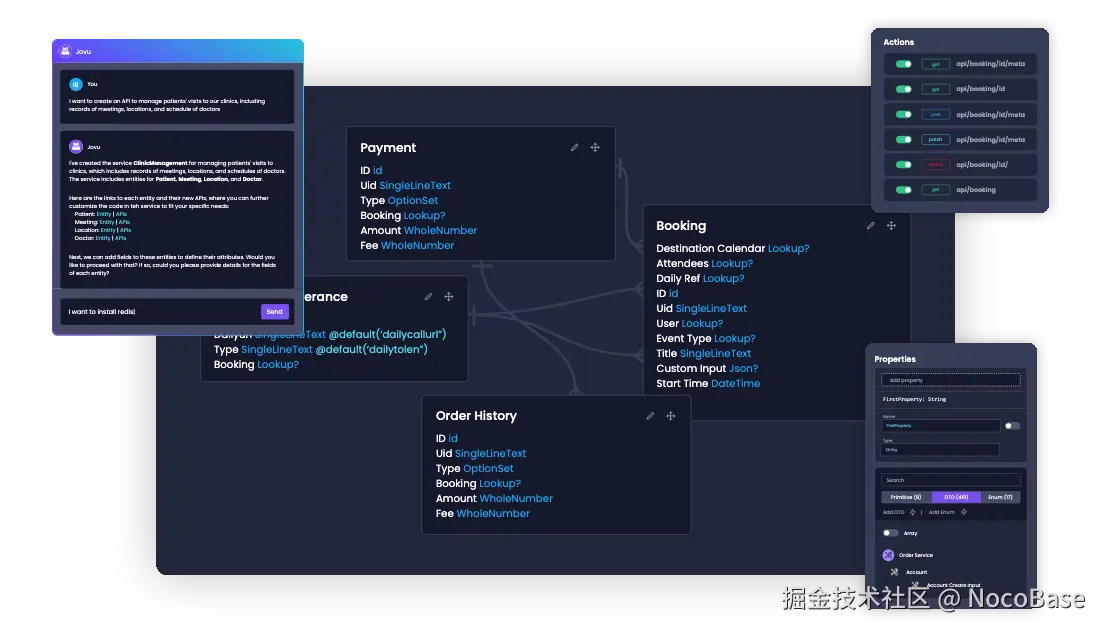Toggle off get api/booking/id action
Screen dimensions: 1105x632
point(903,89)
